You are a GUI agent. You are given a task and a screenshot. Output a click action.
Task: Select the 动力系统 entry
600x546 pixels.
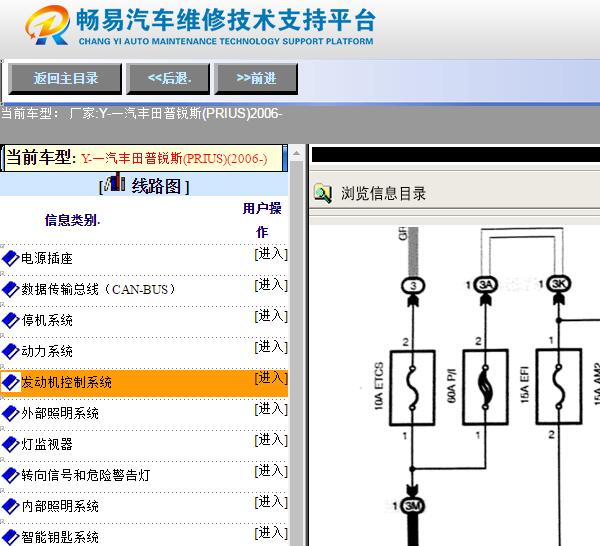47,352
